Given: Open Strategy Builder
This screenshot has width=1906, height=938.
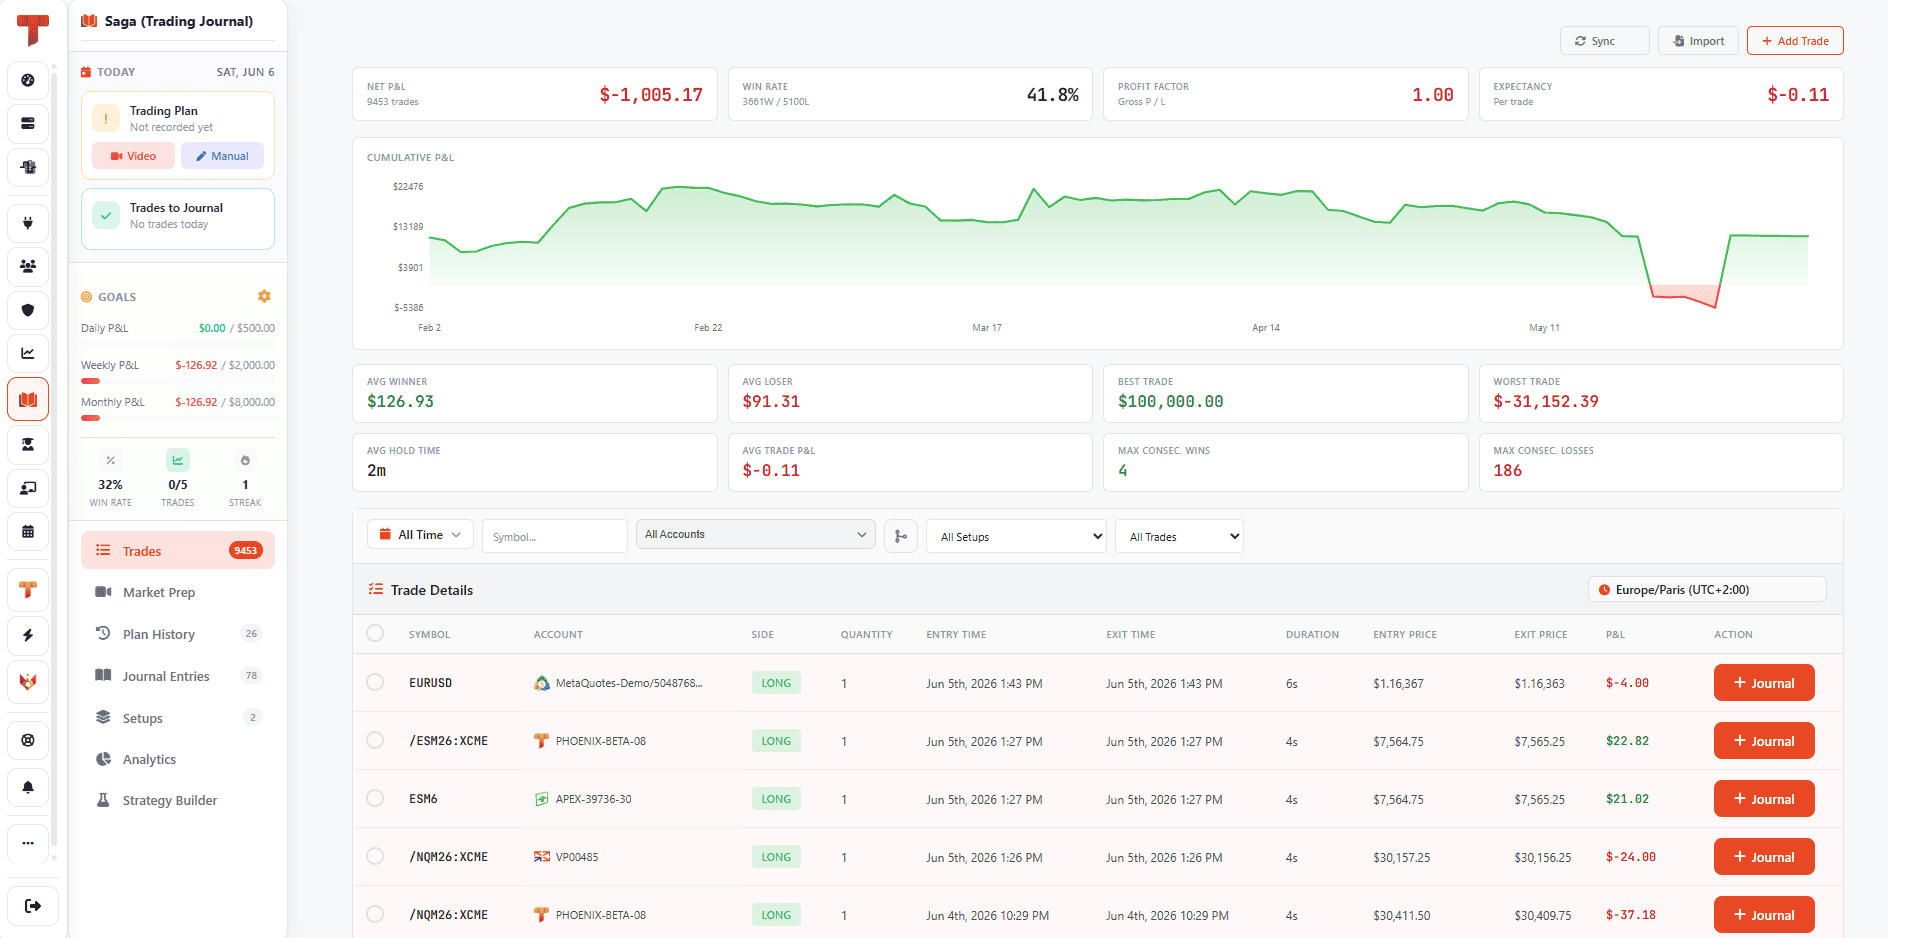Looking at the screenshot, I should click(x=178, y=800).
